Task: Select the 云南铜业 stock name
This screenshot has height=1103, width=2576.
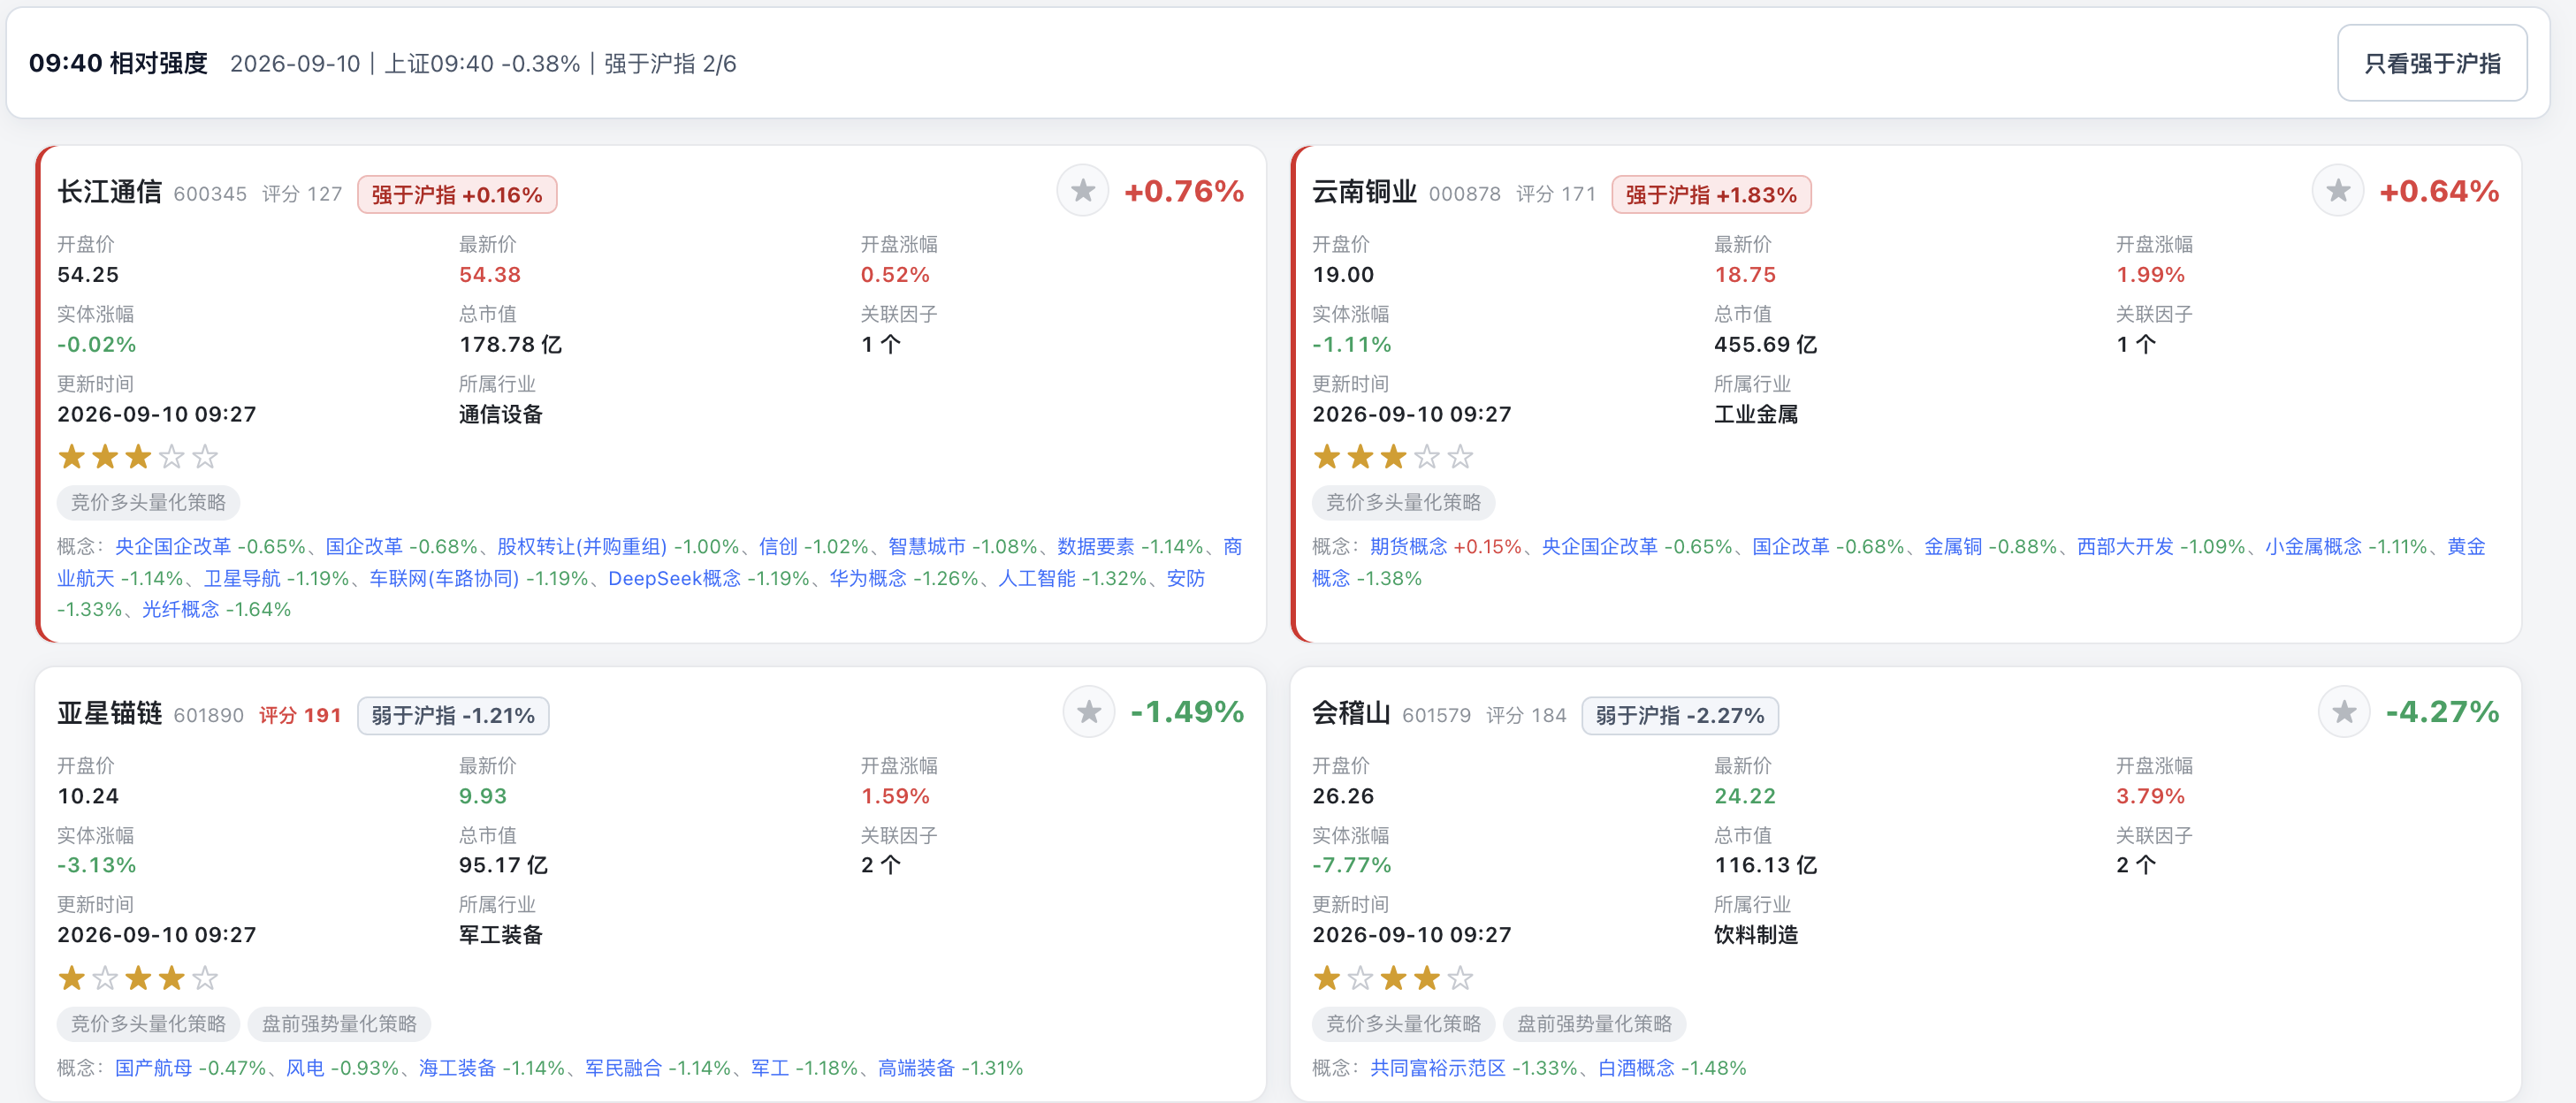Action: click(x=1364, y=191)
